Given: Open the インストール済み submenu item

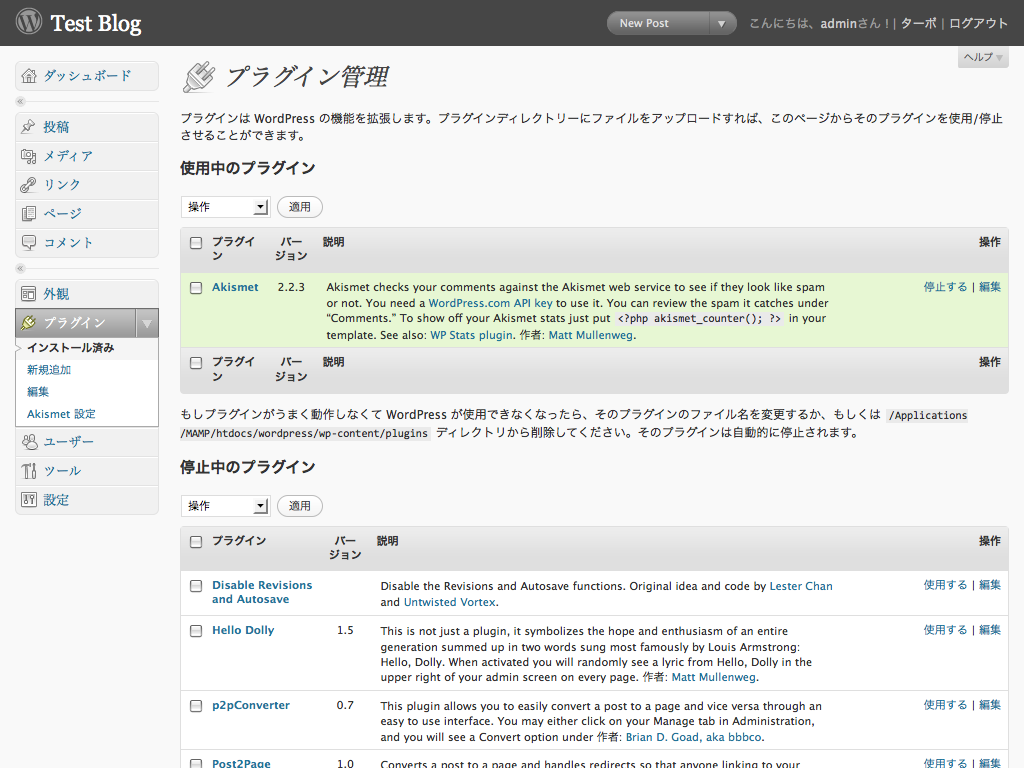Looking at the screenshot, I should click(71, 348).
